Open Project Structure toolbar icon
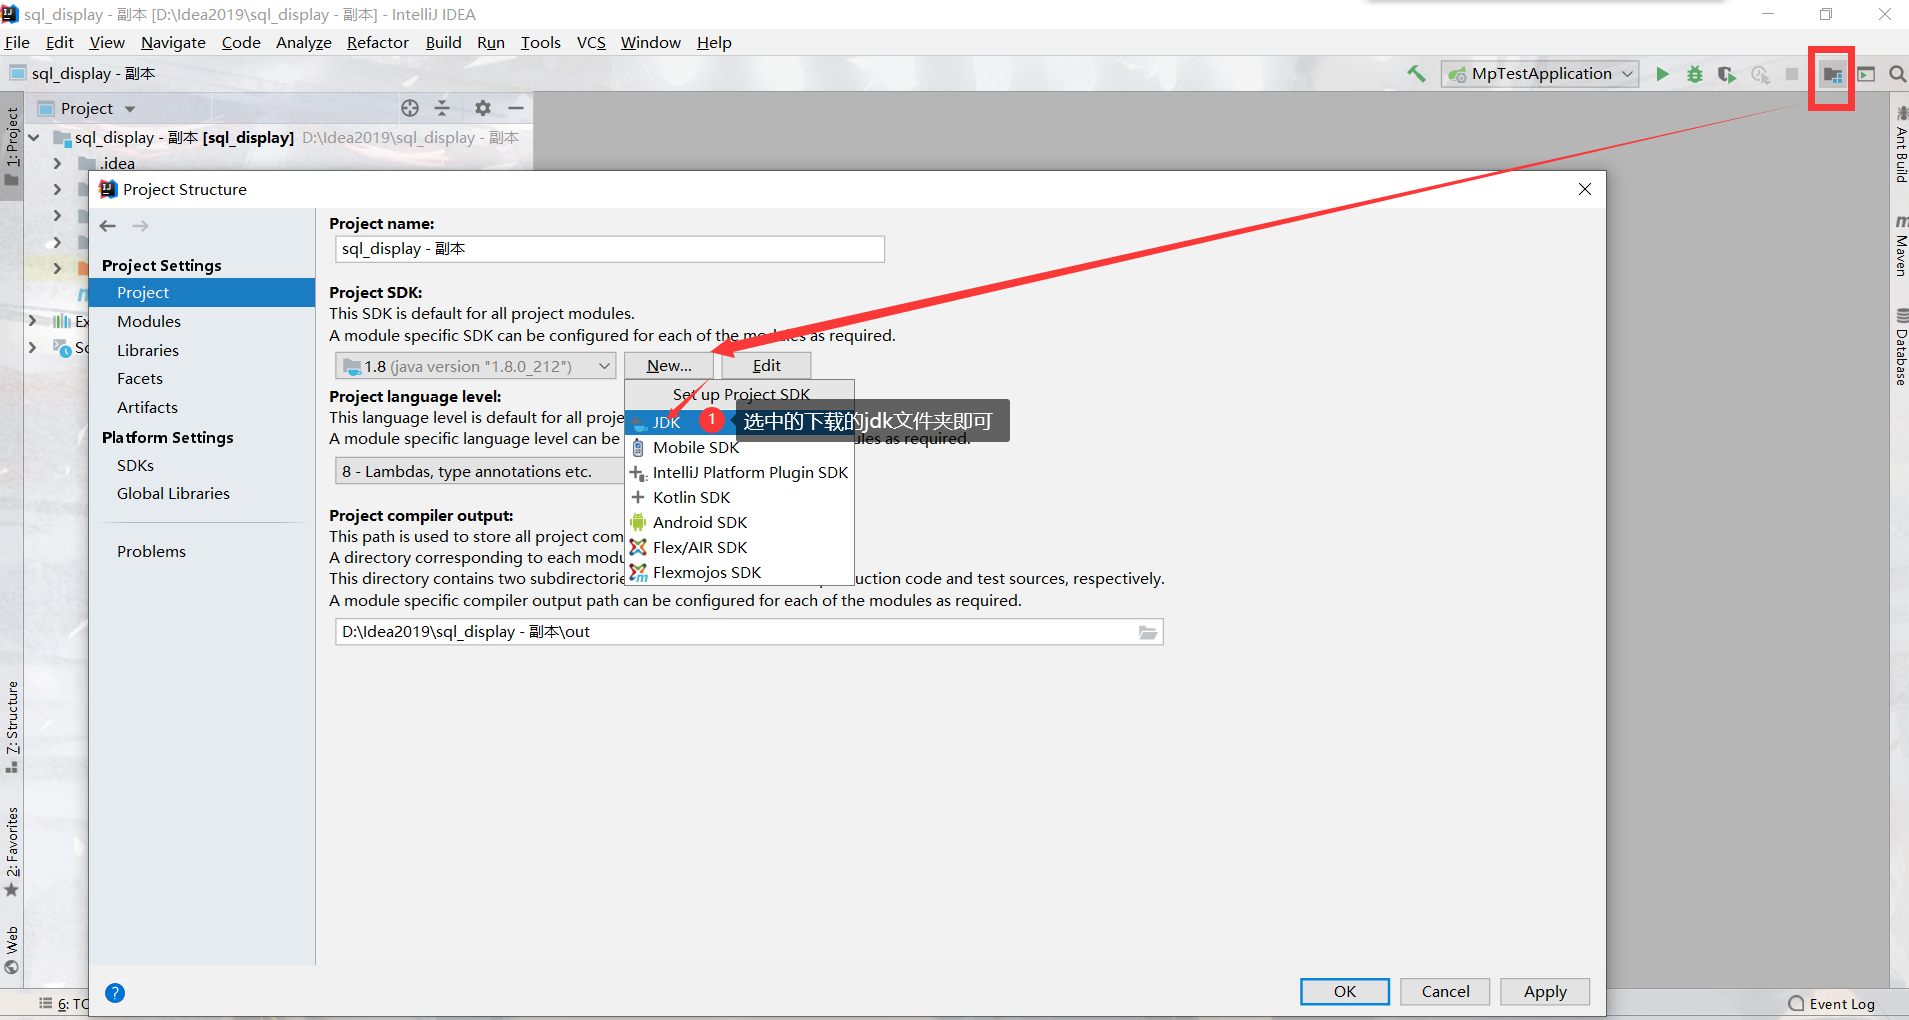Image resolution: width=1909 pixels, height=1020 pixels. [1832, 75]
